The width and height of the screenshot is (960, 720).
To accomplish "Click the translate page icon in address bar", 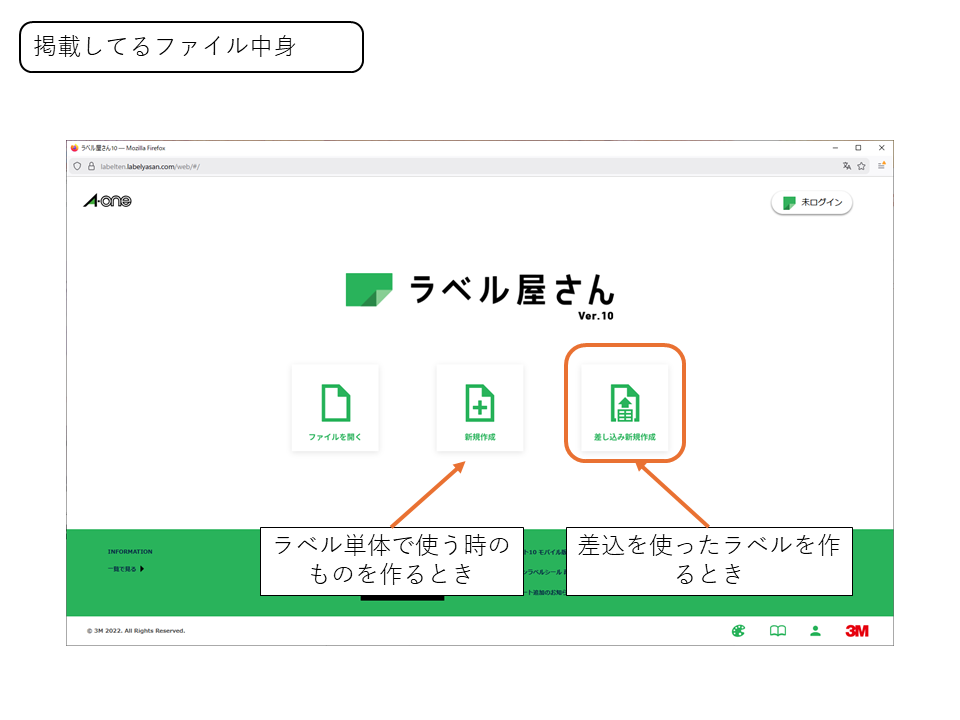I will pos(846,166).
